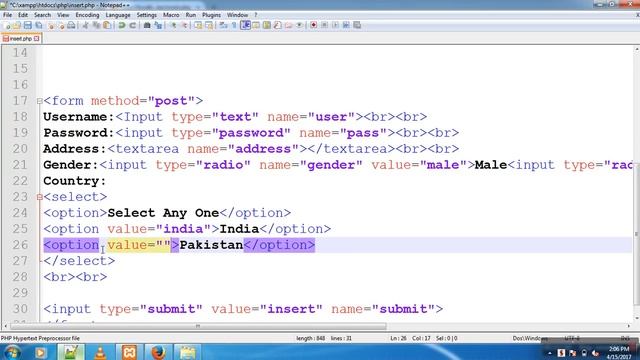Screen dimensions: 640x360
Task: Show hidden system tray icons arrow
Action: click(549, 353)
